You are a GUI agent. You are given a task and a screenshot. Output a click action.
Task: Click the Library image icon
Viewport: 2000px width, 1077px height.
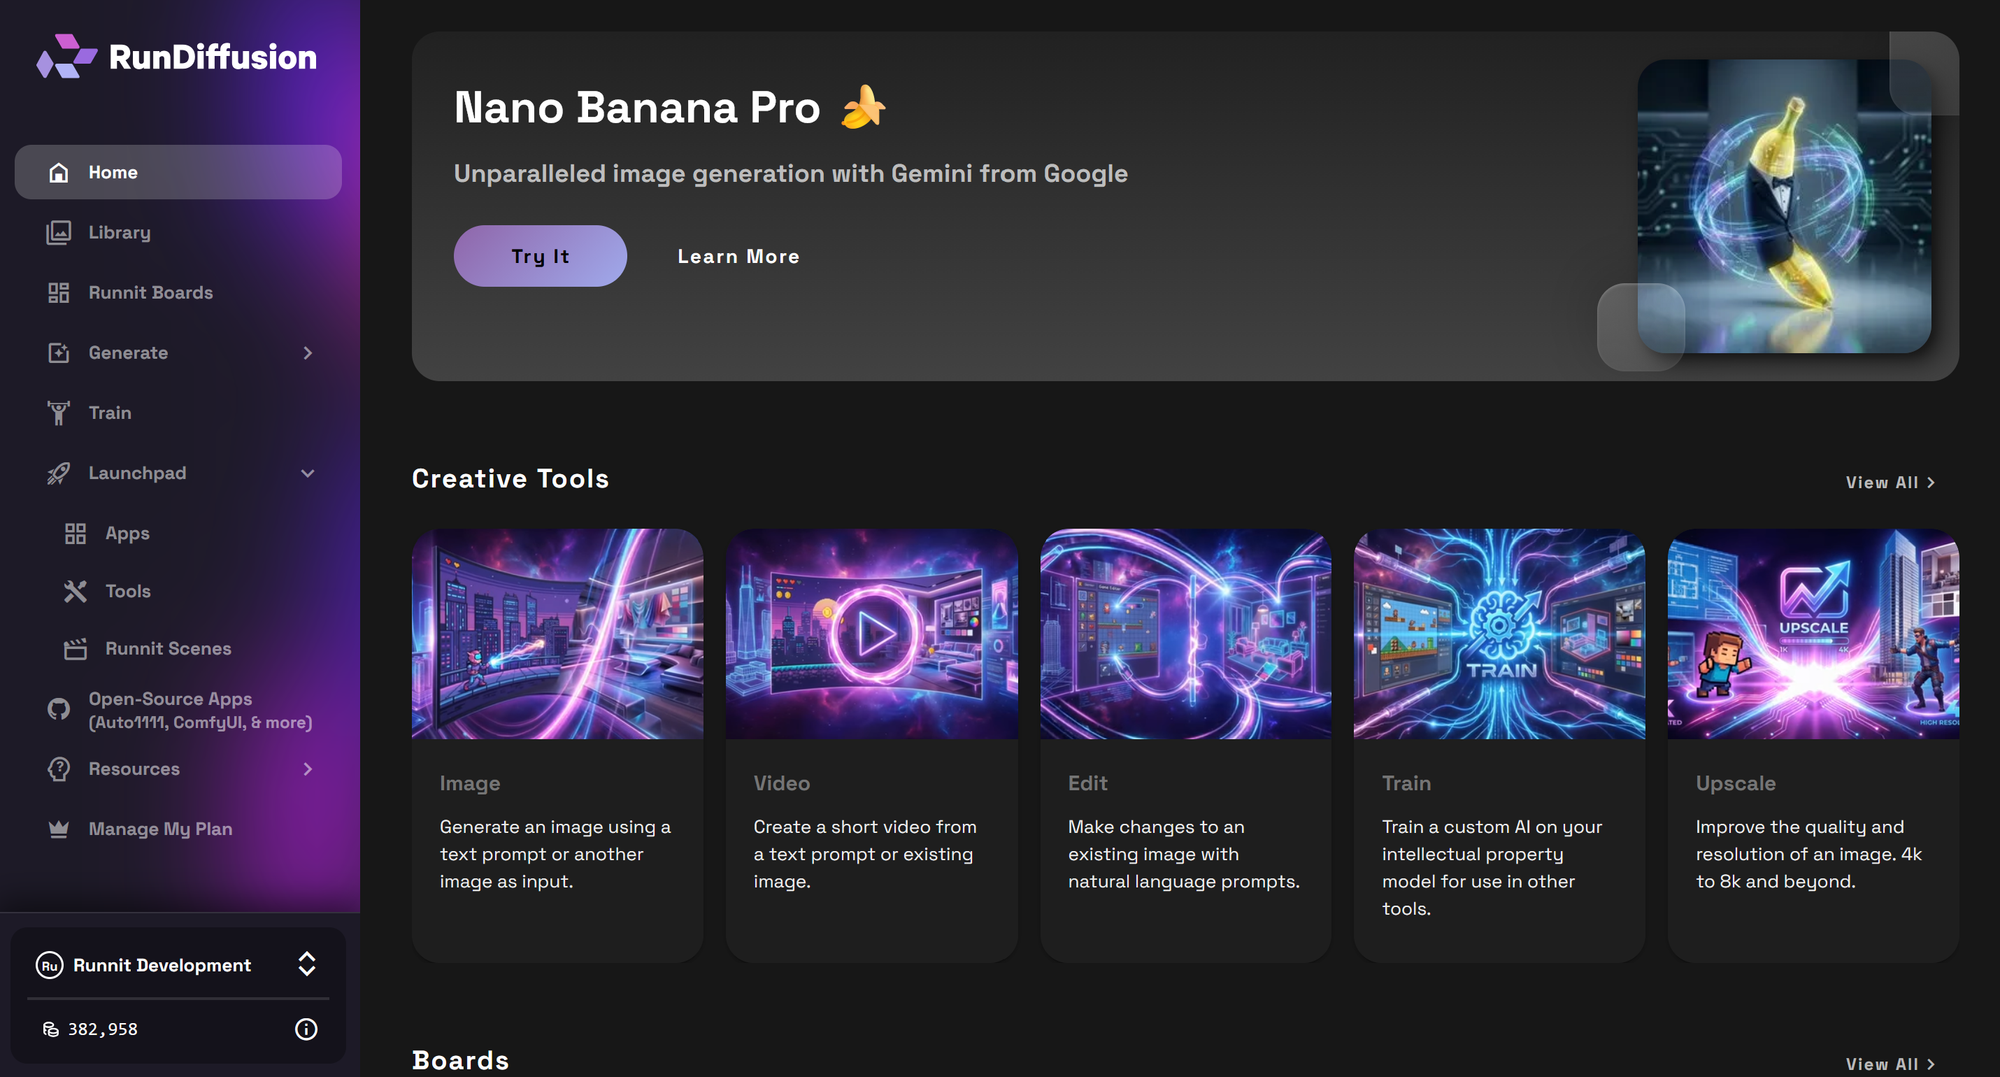(x=59, y=233)
